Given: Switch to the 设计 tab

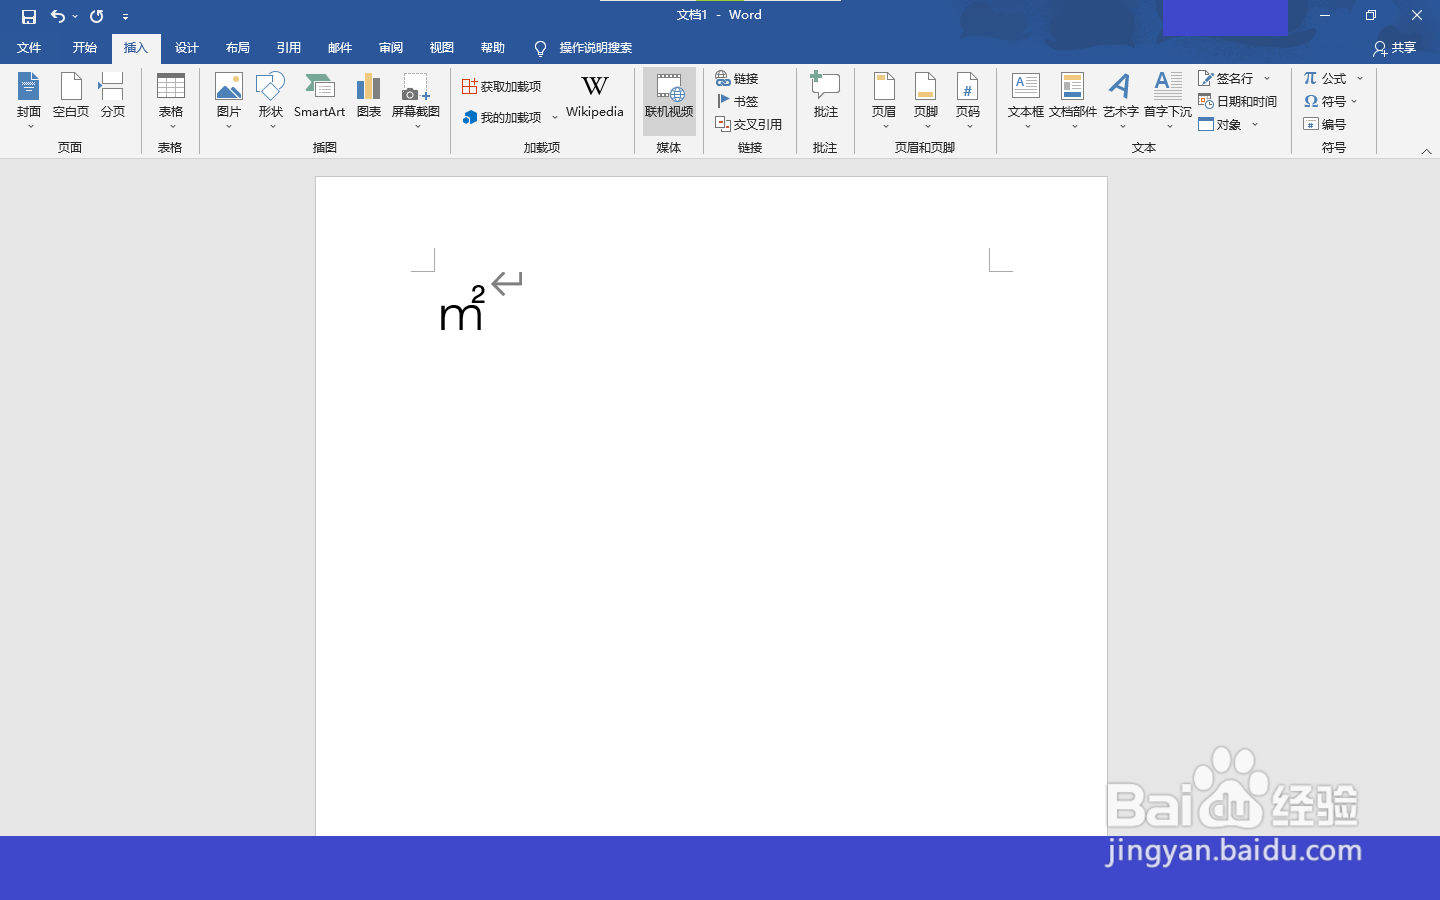Looking at the screenshot, I should pyautogui.click(x=187, y=48).
